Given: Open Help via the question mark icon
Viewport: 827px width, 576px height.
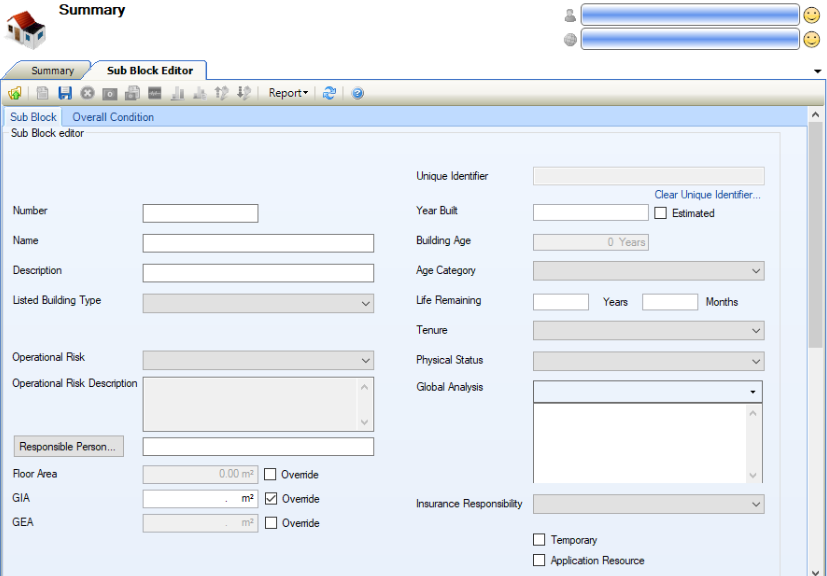Looking at the screenshot, I should click(357, 93).
